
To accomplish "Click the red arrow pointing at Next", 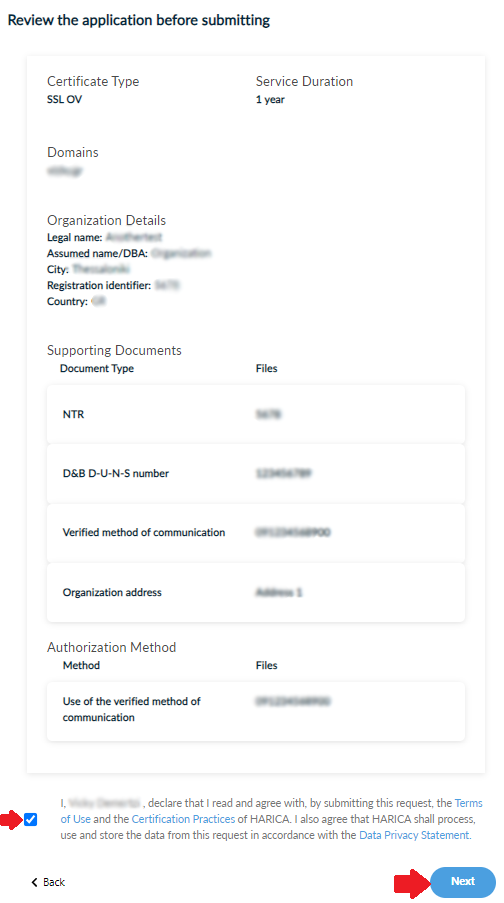I will point(411,882).
